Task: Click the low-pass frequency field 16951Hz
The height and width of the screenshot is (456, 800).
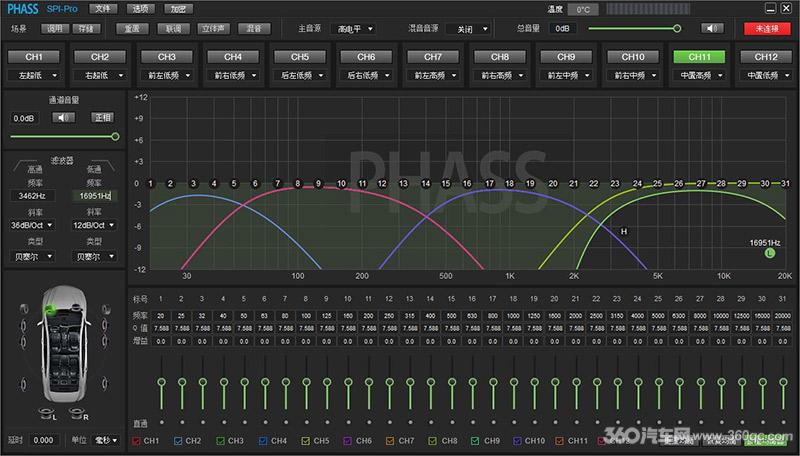Action: click(94, 196)
